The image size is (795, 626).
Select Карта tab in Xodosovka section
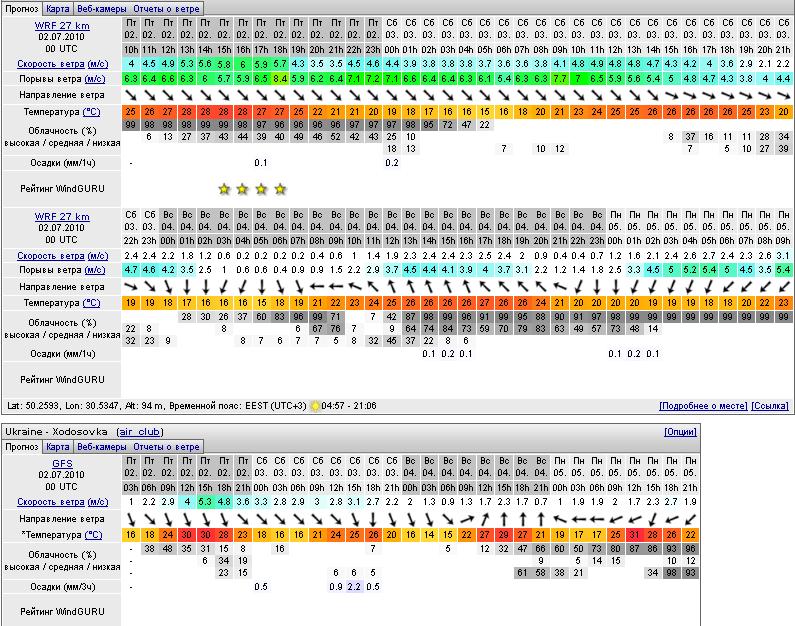(59, 446)
